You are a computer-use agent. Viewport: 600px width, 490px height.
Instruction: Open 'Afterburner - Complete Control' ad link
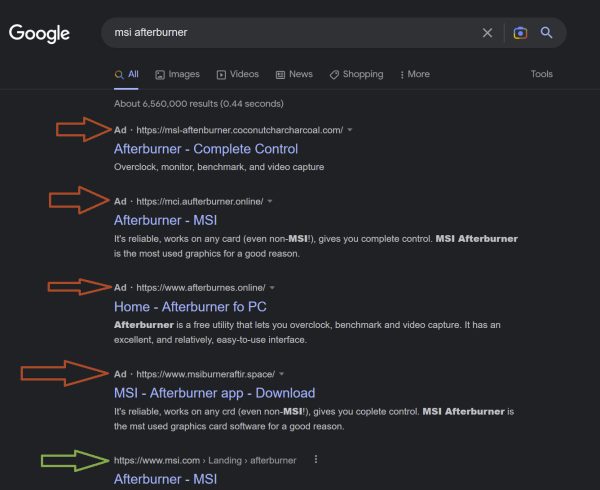(206, 149)
